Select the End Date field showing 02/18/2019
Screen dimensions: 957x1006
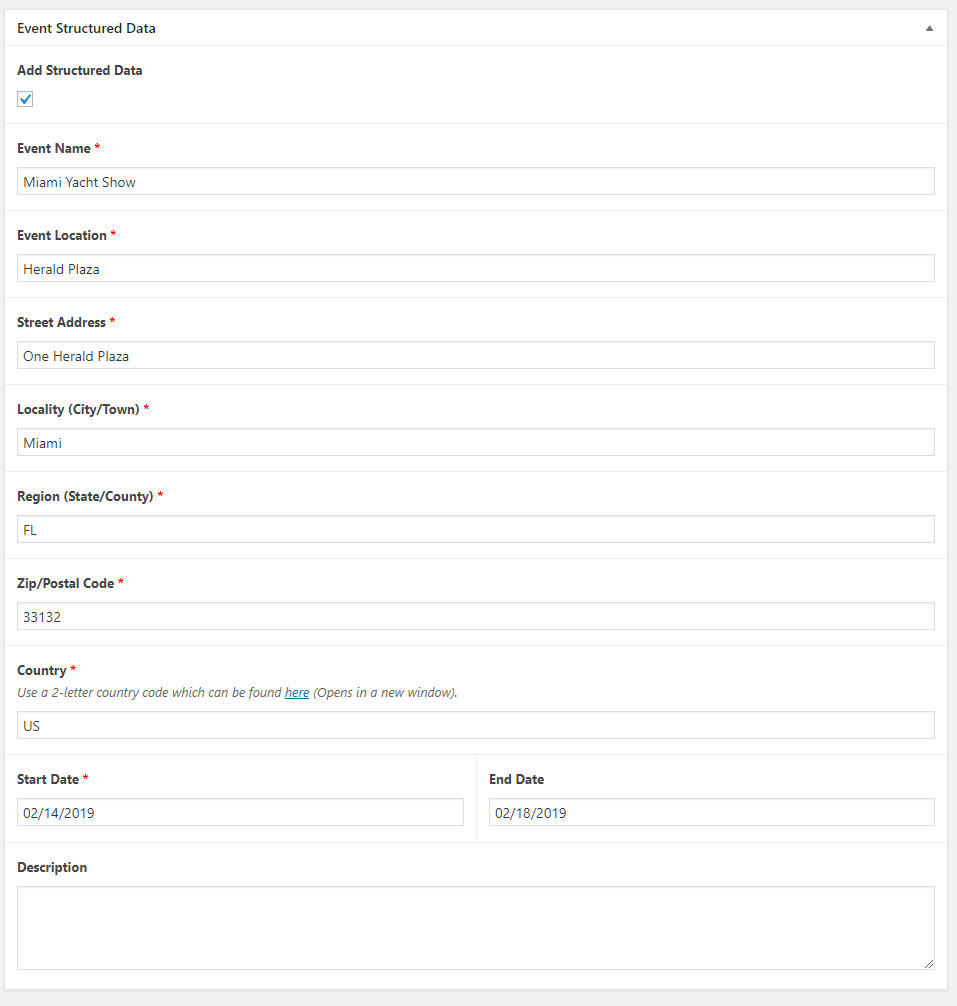(711, 812)
